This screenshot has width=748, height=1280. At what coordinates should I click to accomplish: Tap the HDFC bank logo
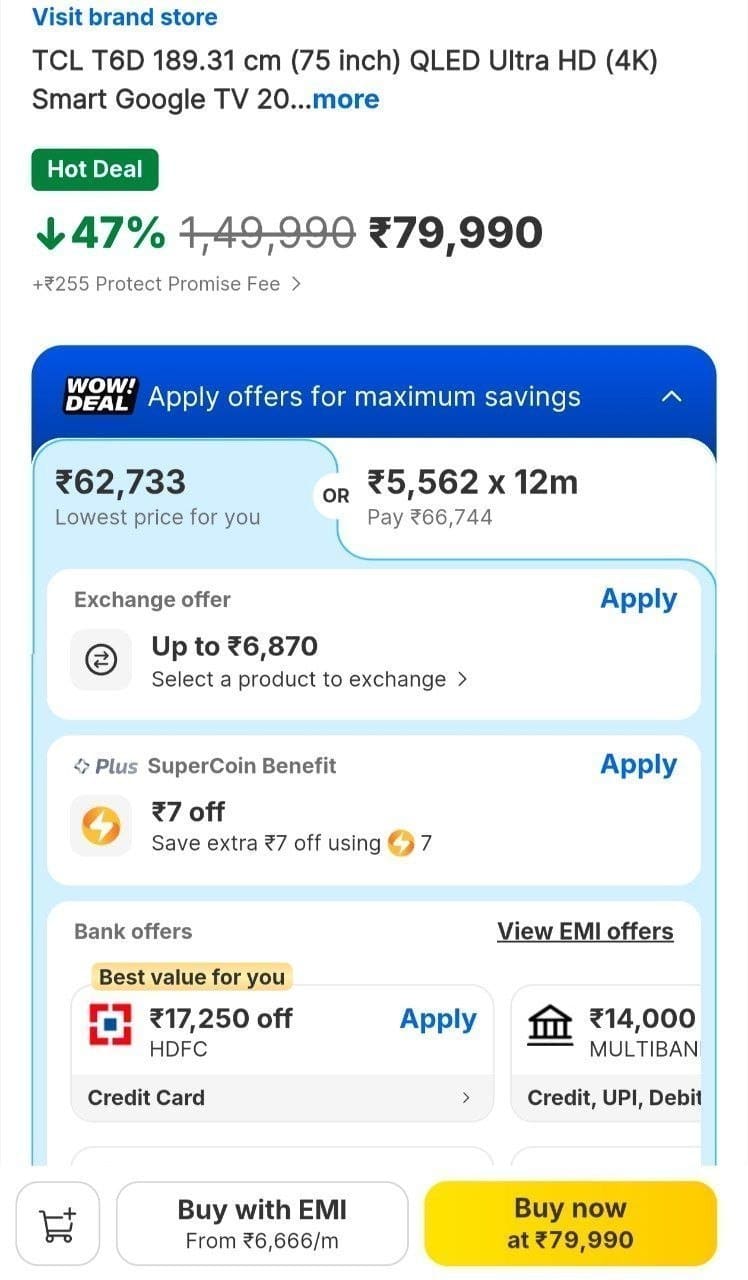(111, 1026)
